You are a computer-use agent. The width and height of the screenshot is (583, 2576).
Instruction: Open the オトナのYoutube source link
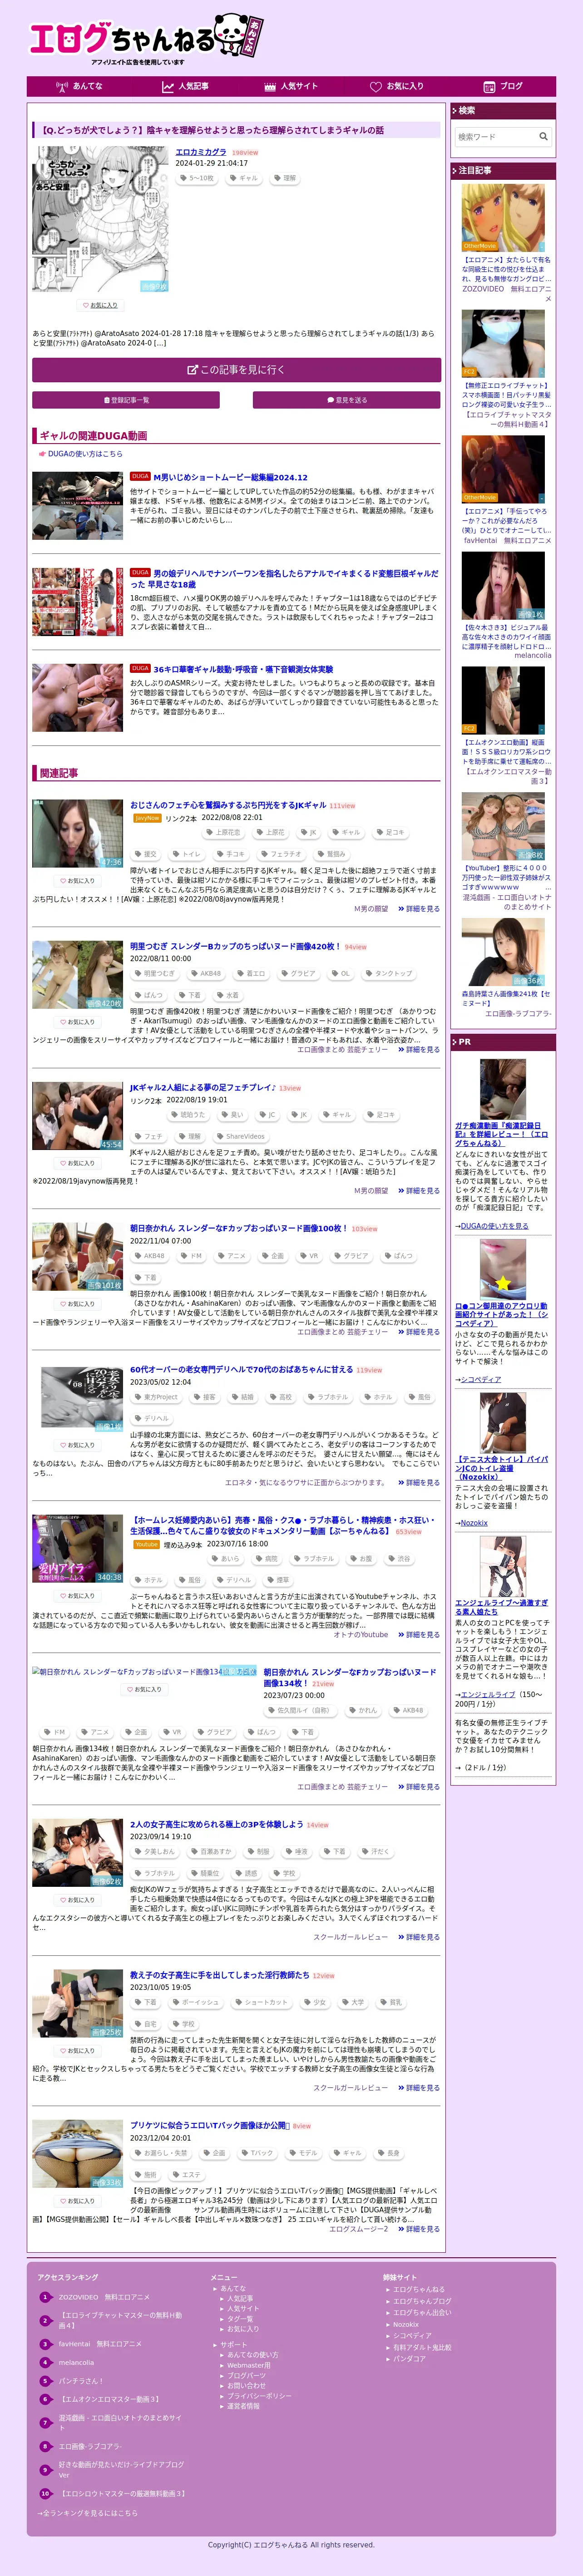point(361,1635)
